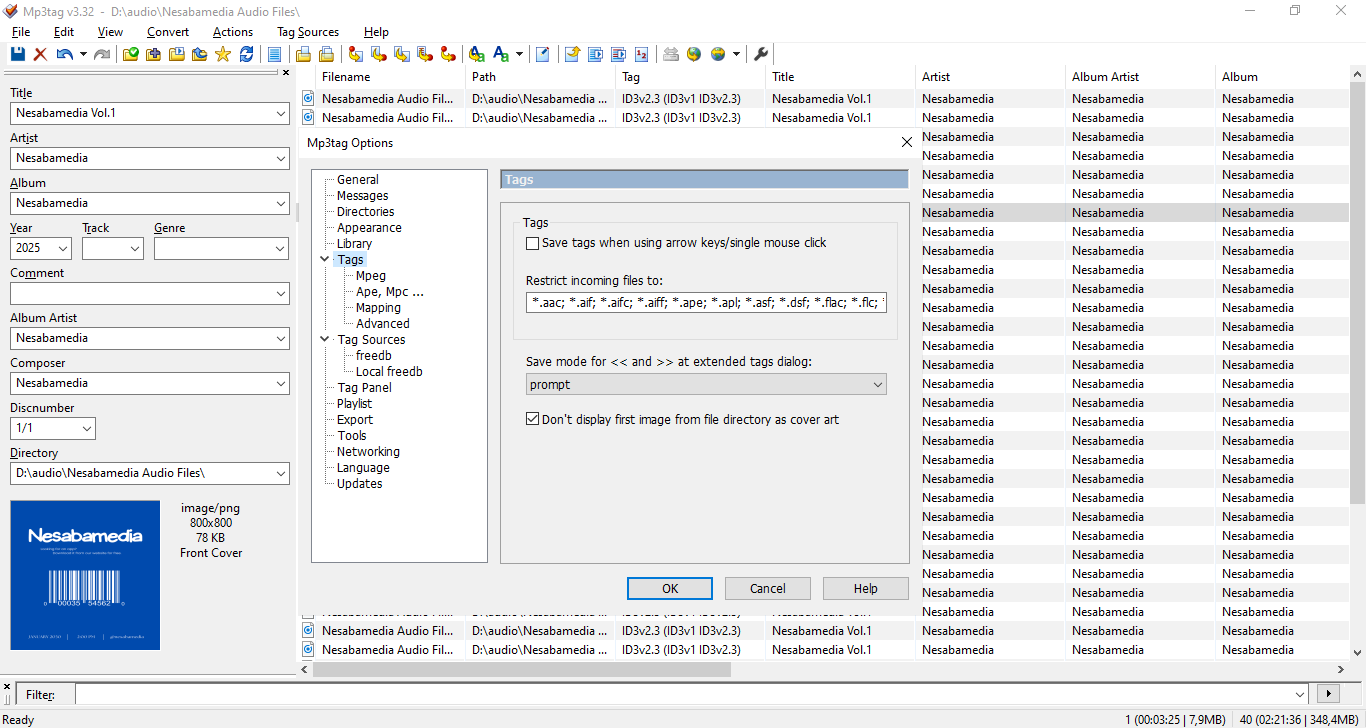This screenshot has width=1366, height=728.
Task: Click the red X Remove tag icon
Action: pos(41,54)
